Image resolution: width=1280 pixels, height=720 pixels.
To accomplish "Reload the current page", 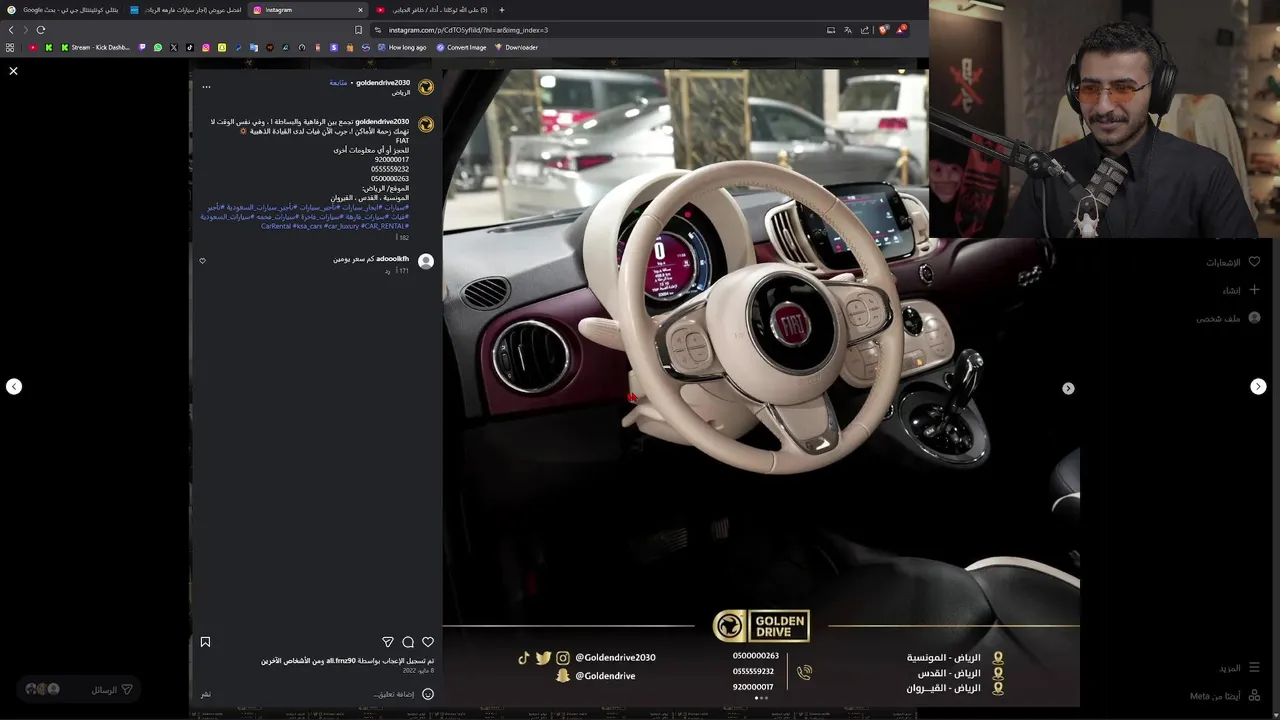I will pyautogui.click(x=41, y=30).
